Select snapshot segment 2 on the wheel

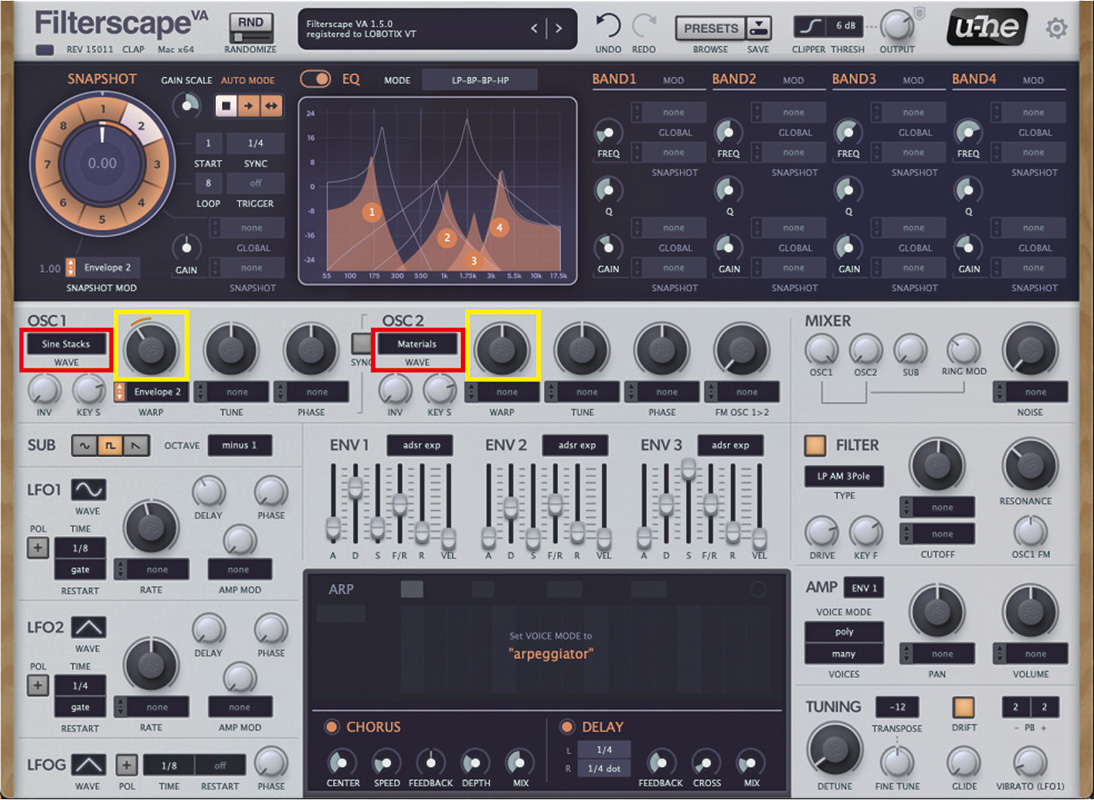[141, 126]
